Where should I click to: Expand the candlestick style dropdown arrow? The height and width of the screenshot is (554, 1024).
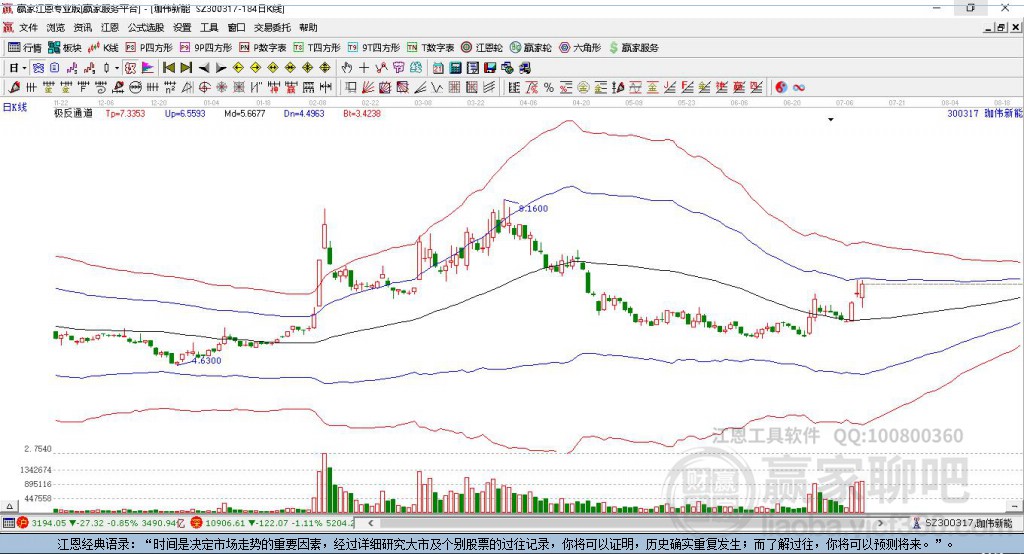click(x=117, y=67)
